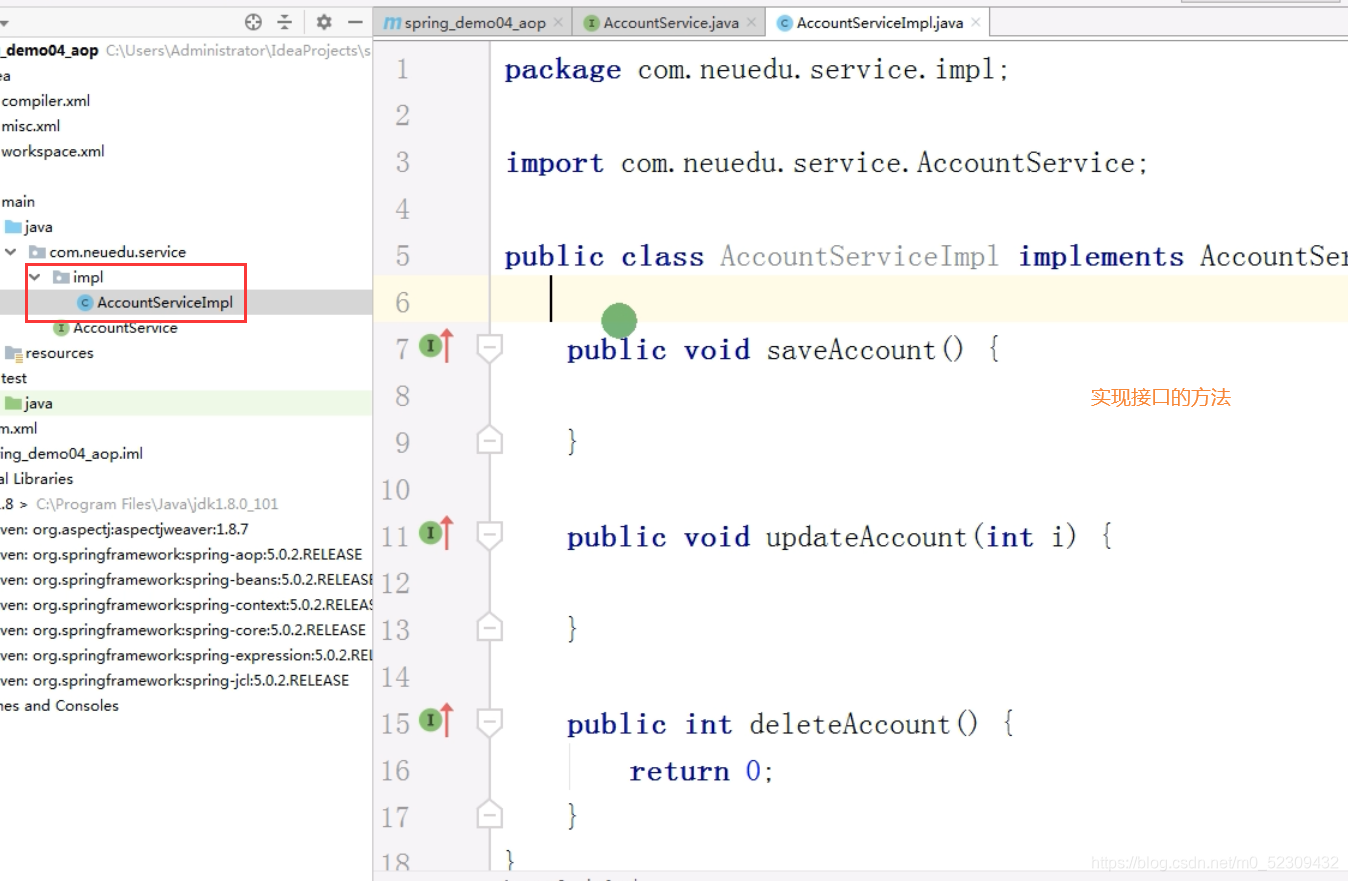Screen dimensions: 1348x881
Task: Select the resources folder
Action: (59, 353)
